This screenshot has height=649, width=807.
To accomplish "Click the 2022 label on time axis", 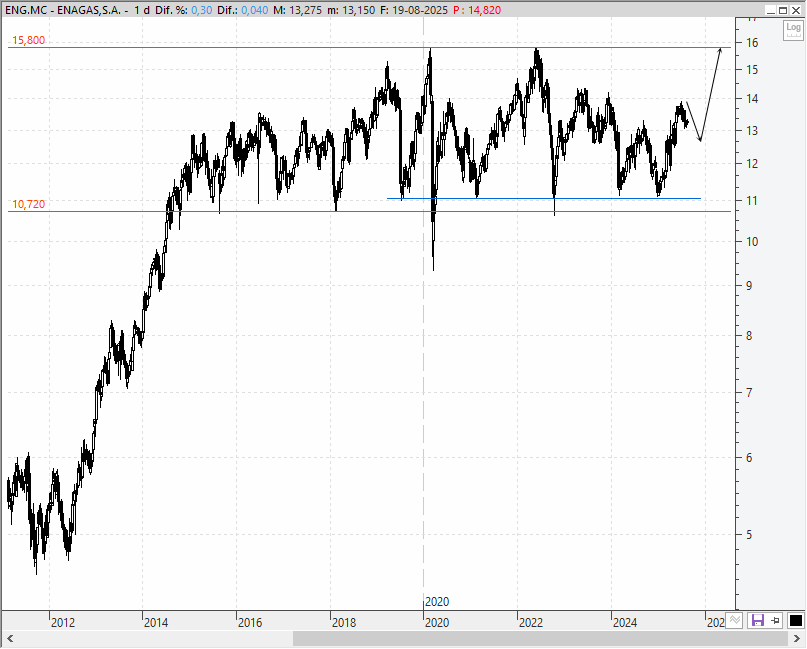I will (531, 623).
